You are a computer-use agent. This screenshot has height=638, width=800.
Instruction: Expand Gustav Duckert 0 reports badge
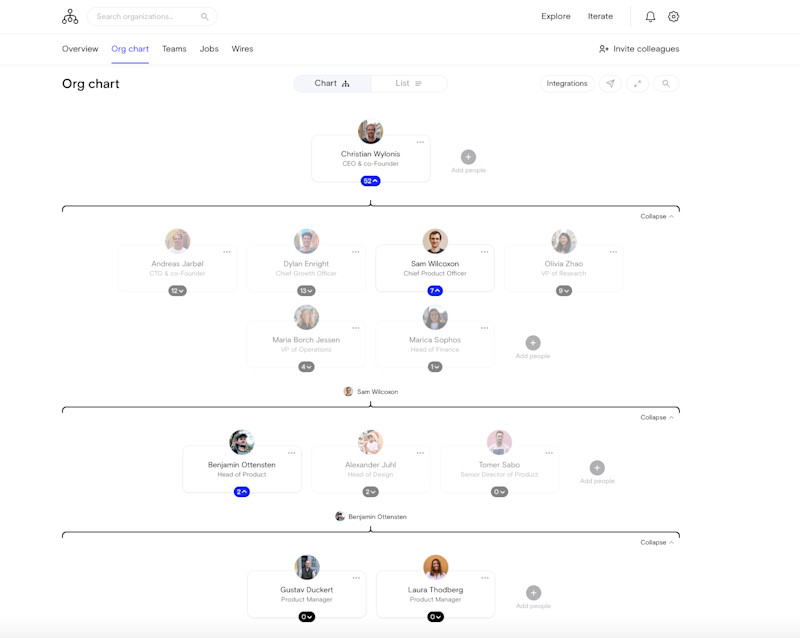tap(307, 617)
